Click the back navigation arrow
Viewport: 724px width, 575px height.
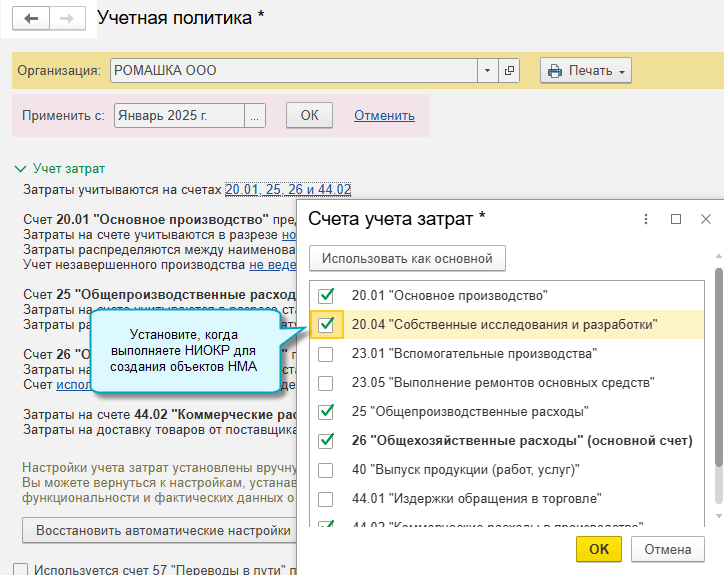click(31, 19)
